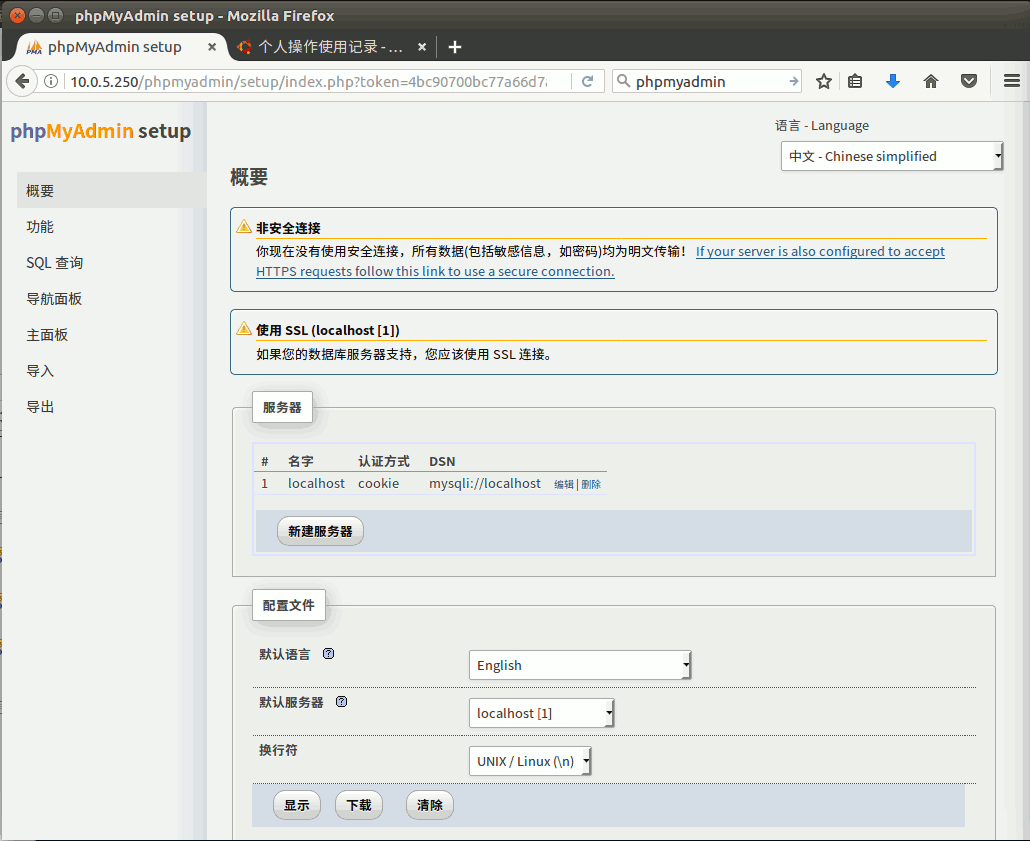Focus the search box containing phpmyadmin
This screenshot has width=1030, height=841.
point(709,81)
